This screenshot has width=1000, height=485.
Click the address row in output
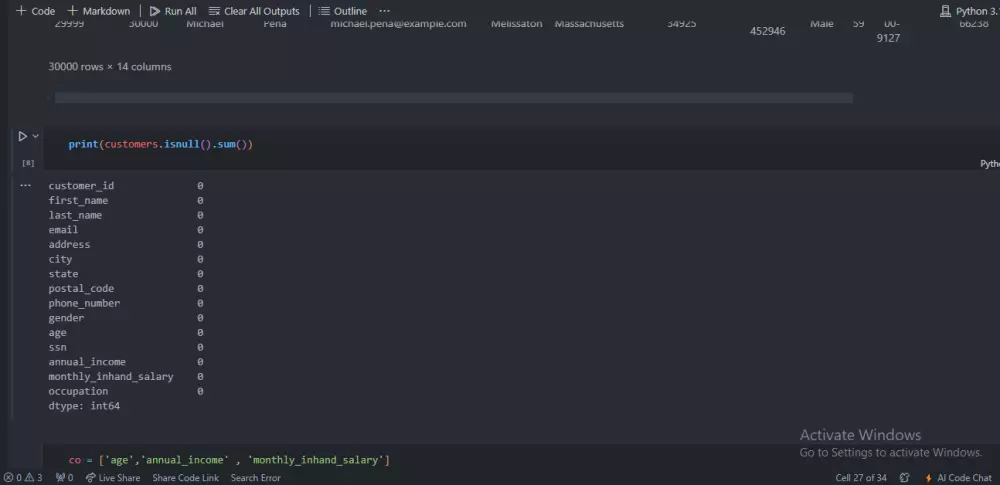126,244
